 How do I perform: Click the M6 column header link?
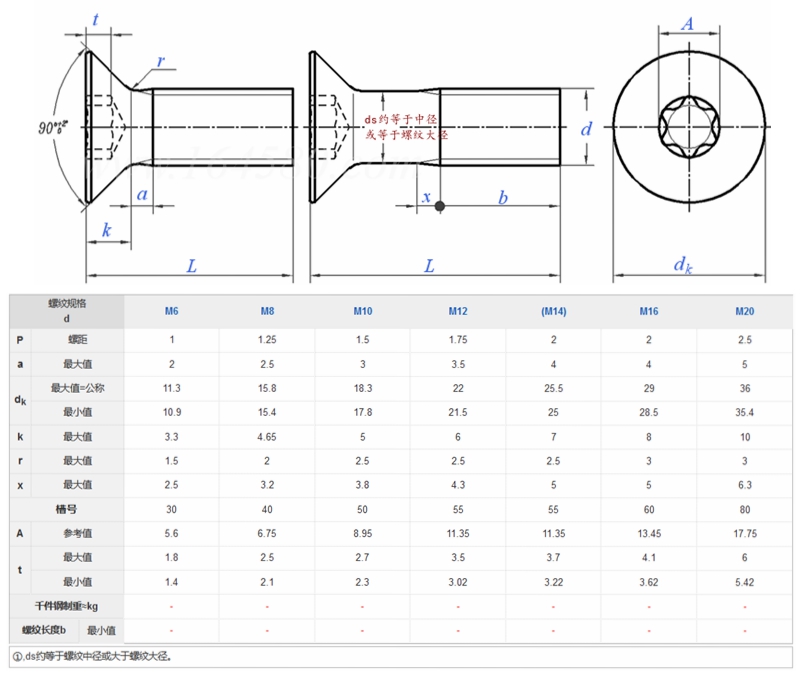(x=172, y=312)
